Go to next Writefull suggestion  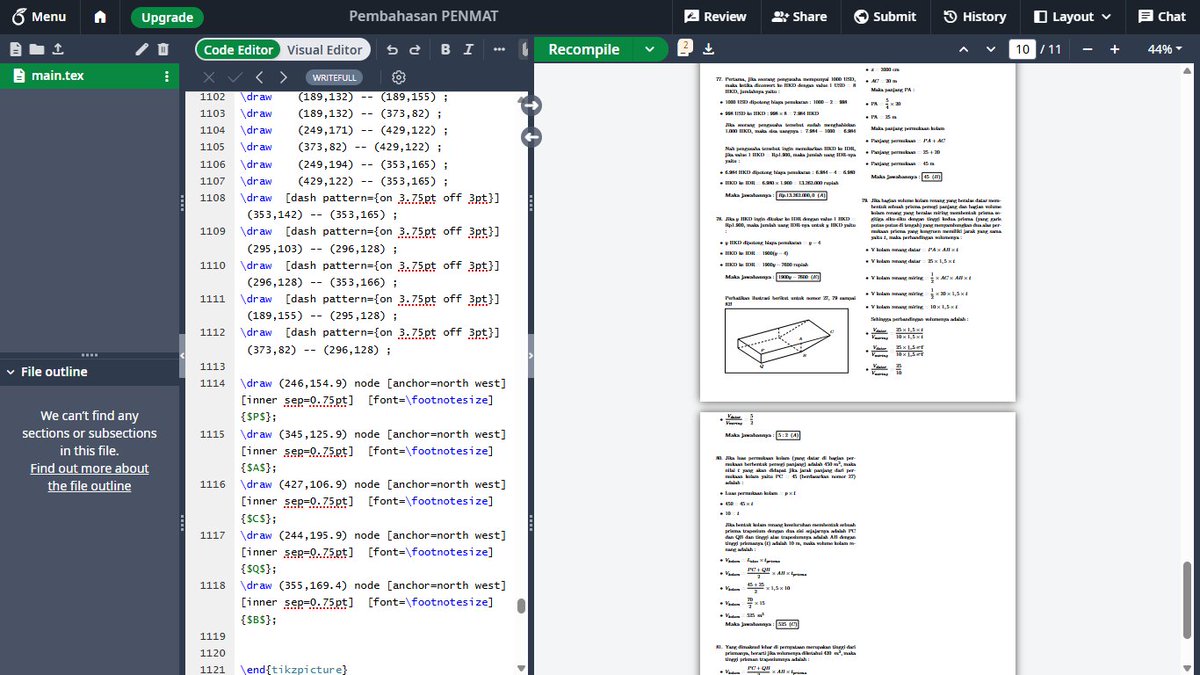pyautogui.click(x=284, y=77)
